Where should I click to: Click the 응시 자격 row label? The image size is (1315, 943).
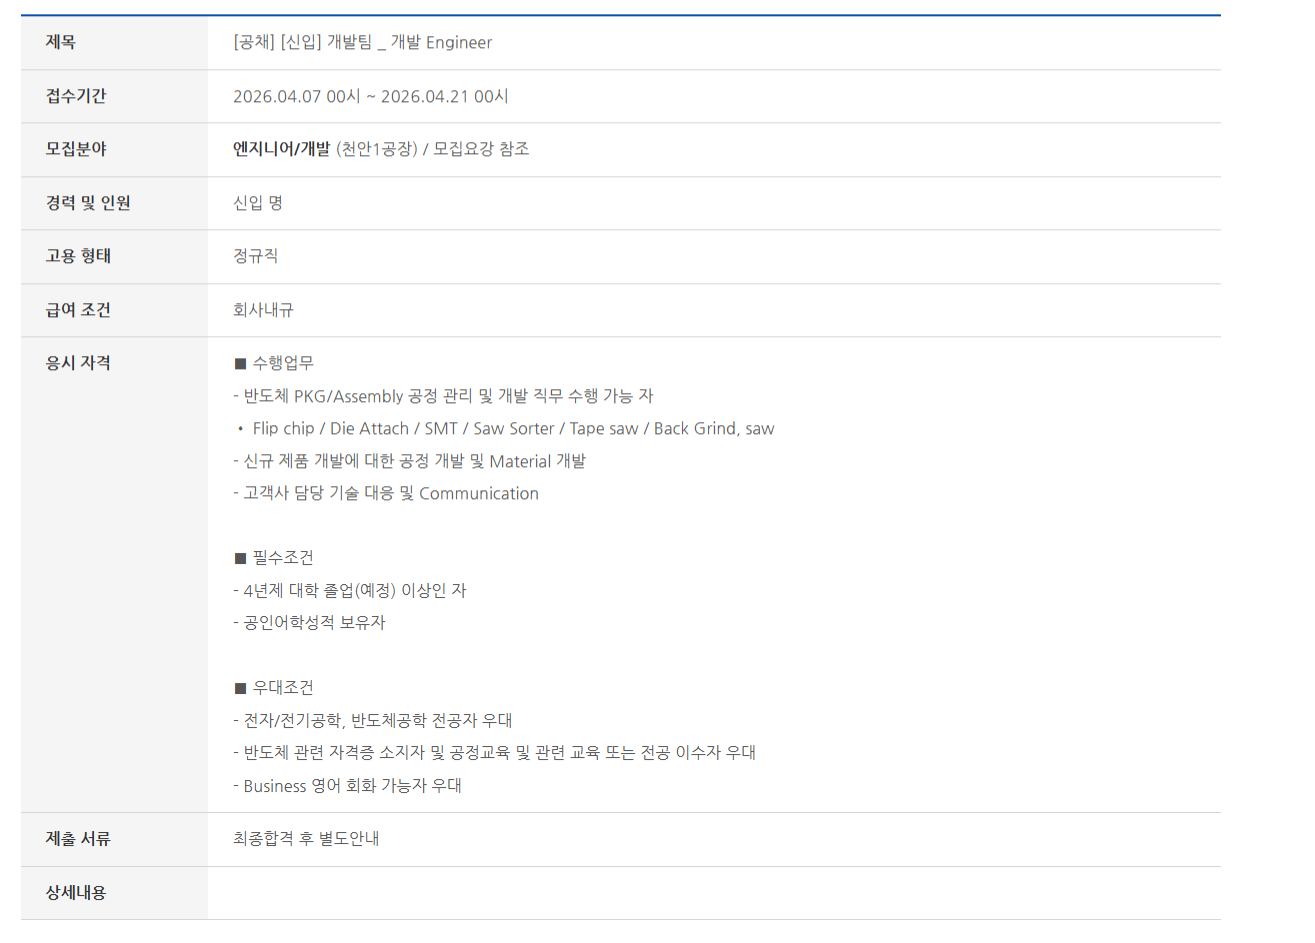pos(78,363)
